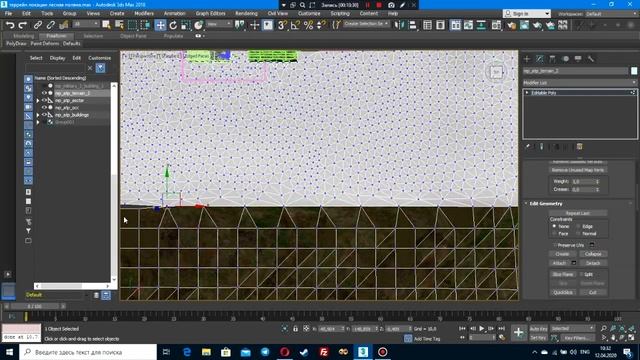The width and height of the screenshot is (640, 360).
Task: Click the Windows taskbar search box
Action: point(88,352)
